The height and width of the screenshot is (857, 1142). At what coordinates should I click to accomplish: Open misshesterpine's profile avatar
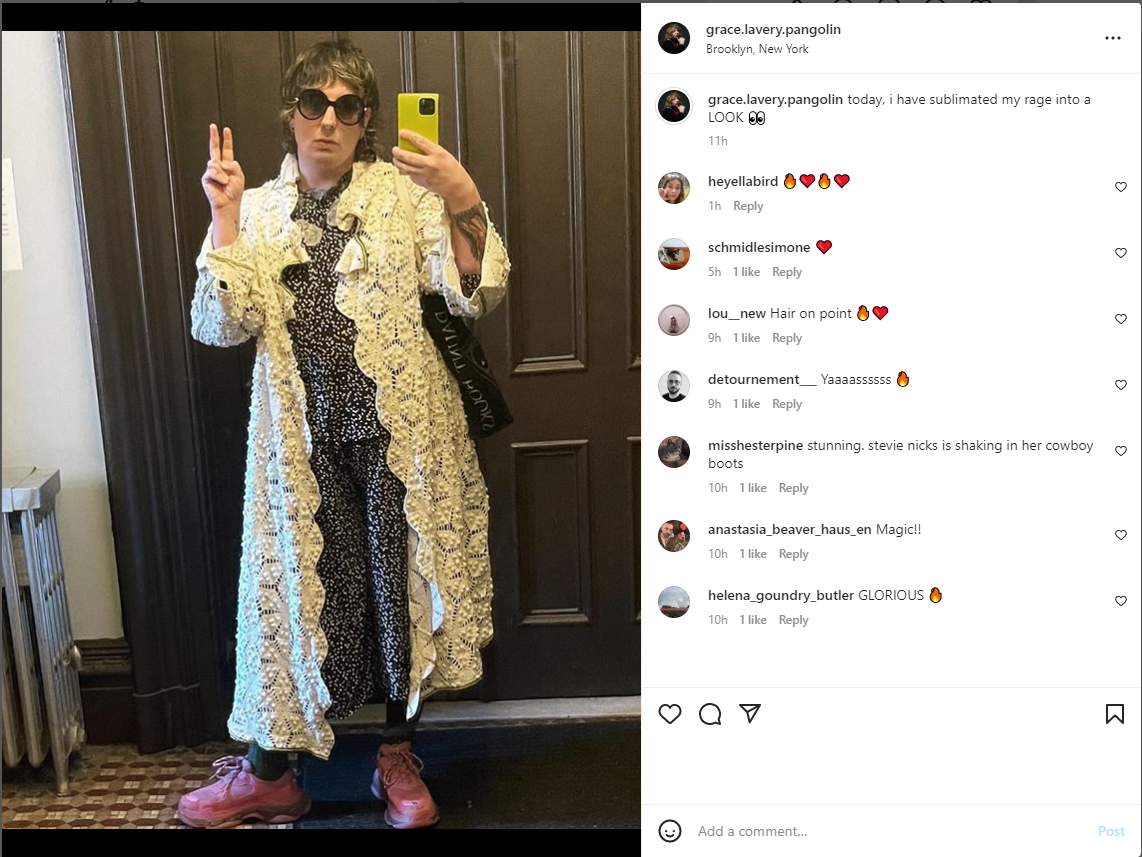(674, 452)
